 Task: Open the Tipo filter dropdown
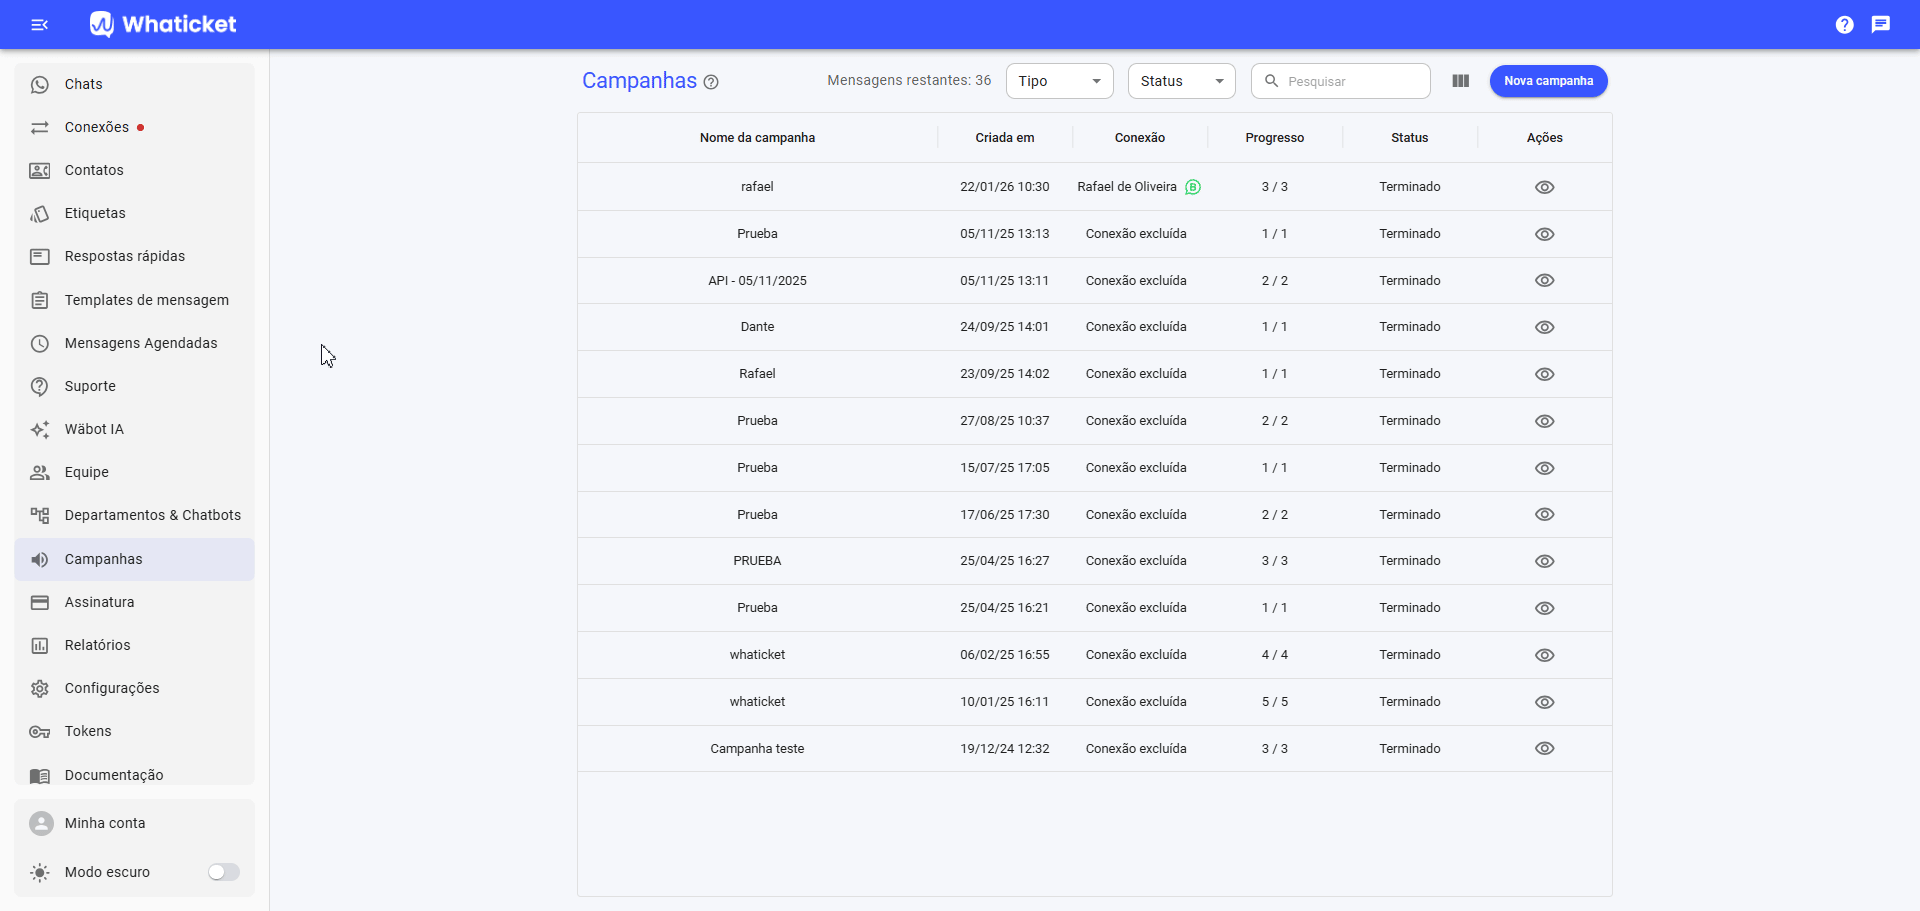(1060, 81)
